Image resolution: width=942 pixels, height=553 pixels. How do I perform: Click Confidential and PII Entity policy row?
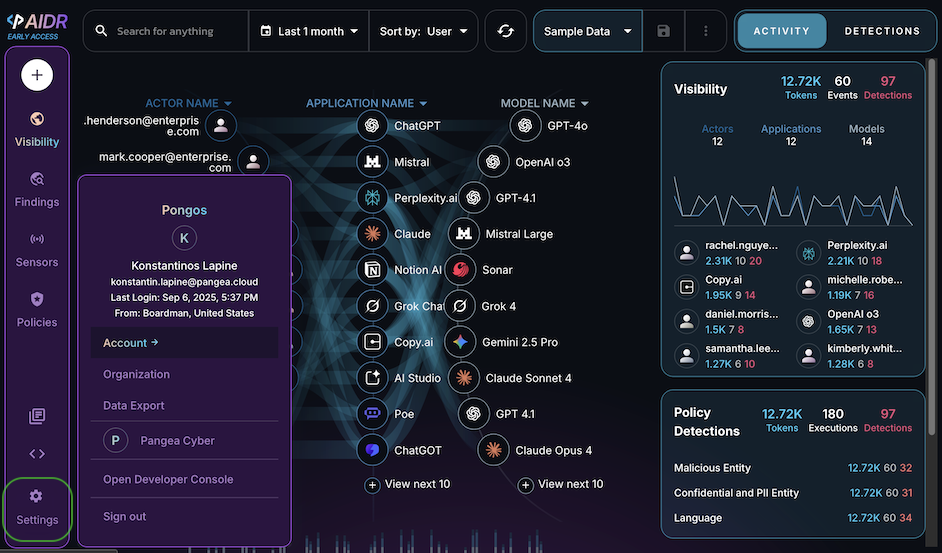pyautogui.click(x=793, y=493)
